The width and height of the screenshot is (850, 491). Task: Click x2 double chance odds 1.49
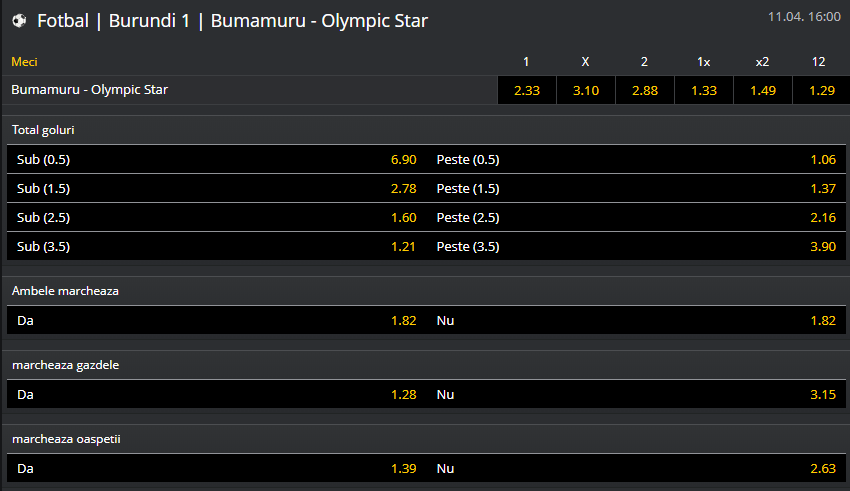click(762, 90)
